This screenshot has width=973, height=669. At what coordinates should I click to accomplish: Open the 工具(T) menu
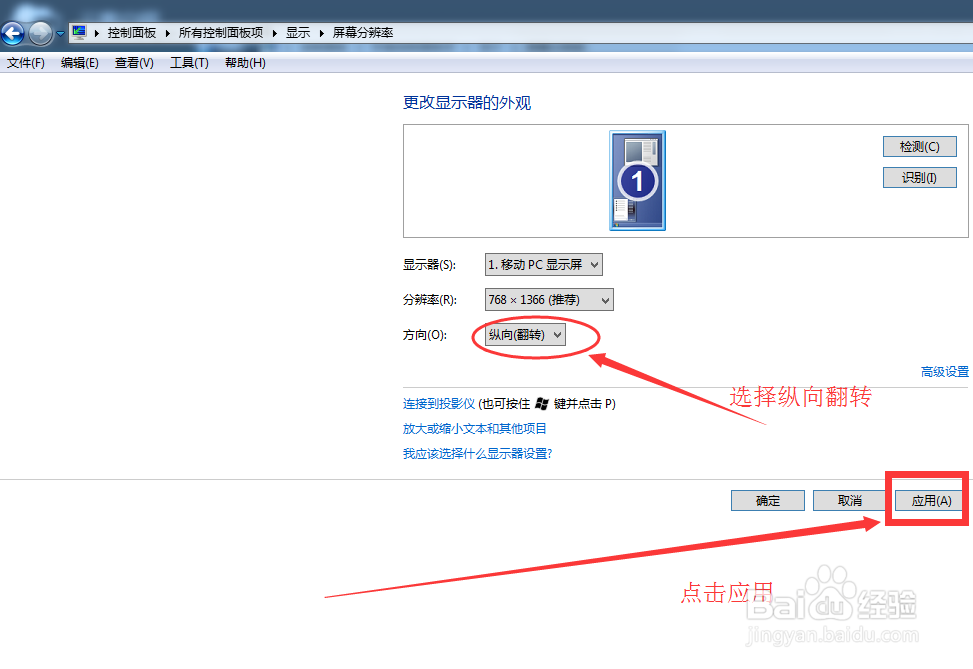[x=188, y=62]
